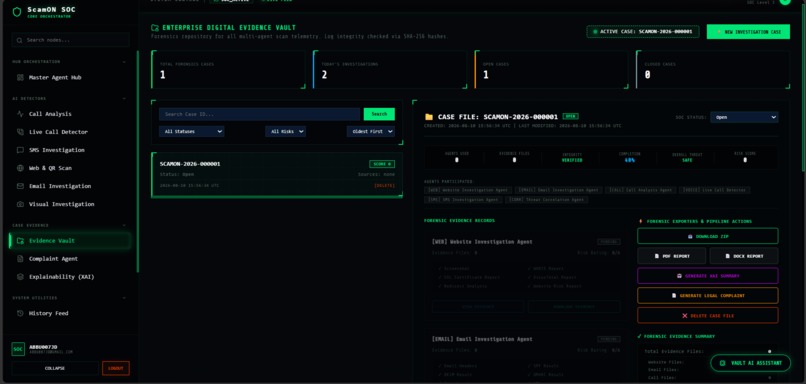Click the red X icon in Delete Case File
This screenshot has height=384, width=806.
point(684,316)
